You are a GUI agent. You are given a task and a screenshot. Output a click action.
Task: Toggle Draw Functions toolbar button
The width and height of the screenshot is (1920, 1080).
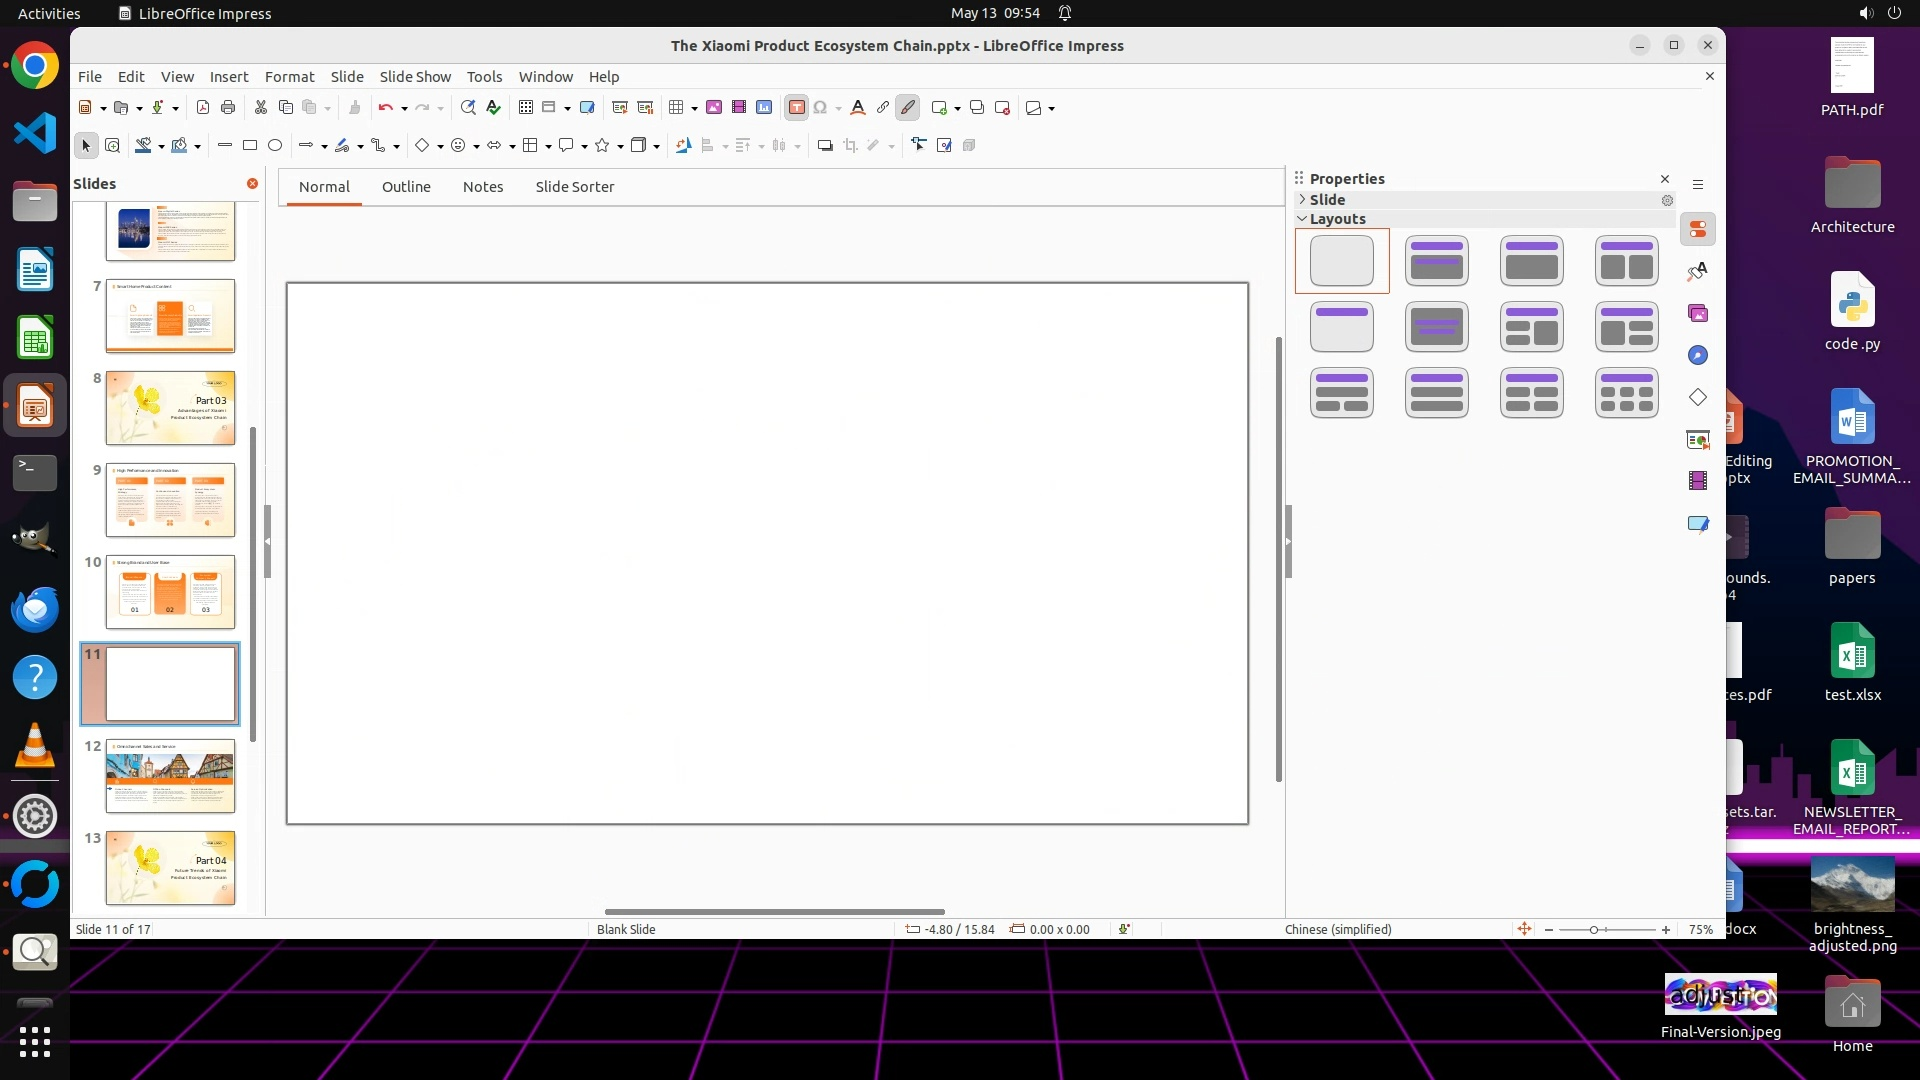click(907, 108)
